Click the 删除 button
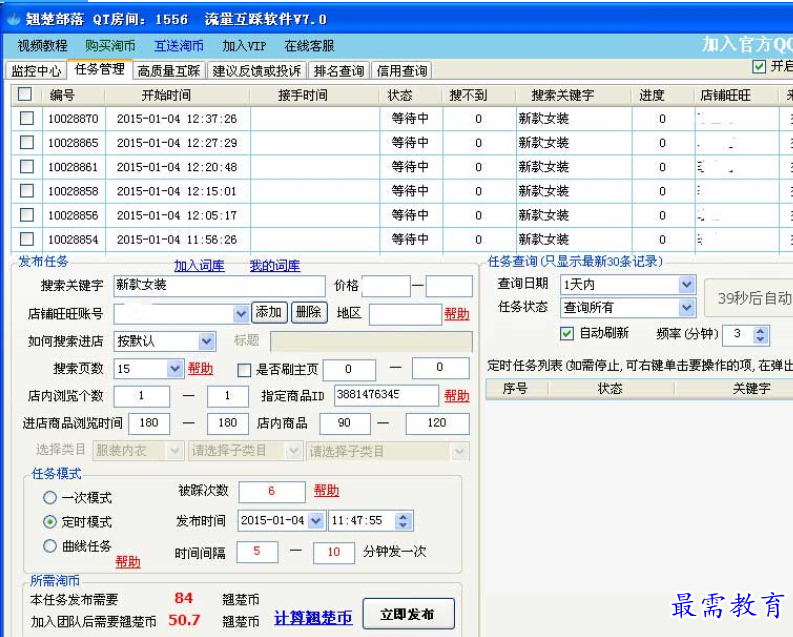The width and height of the screenshot is (793, 637). click(x=309, y=313)
